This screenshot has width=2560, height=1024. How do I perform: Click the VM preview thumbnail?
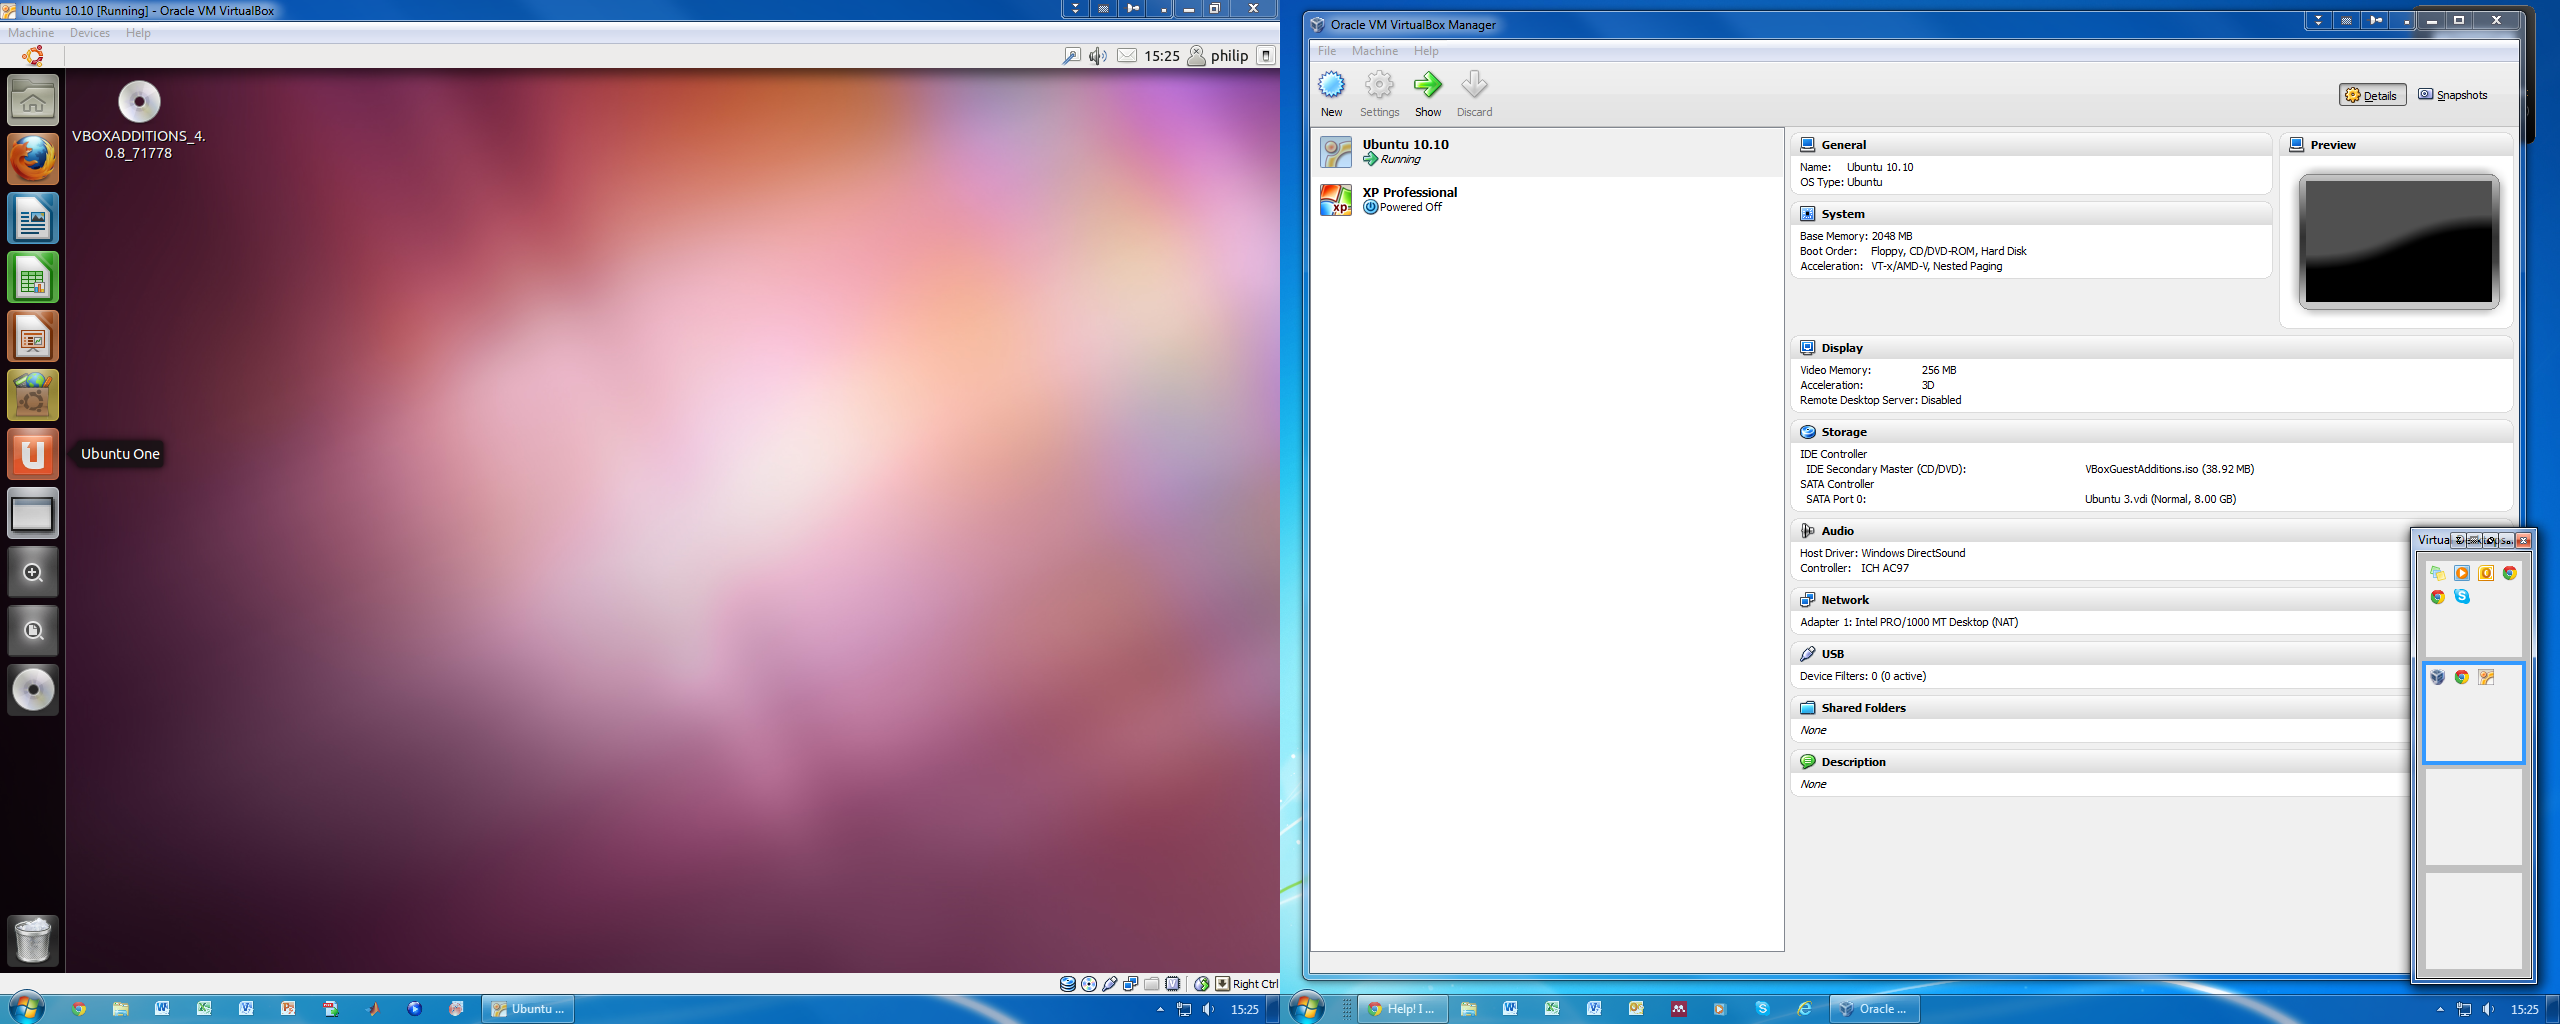[2398, 241]
